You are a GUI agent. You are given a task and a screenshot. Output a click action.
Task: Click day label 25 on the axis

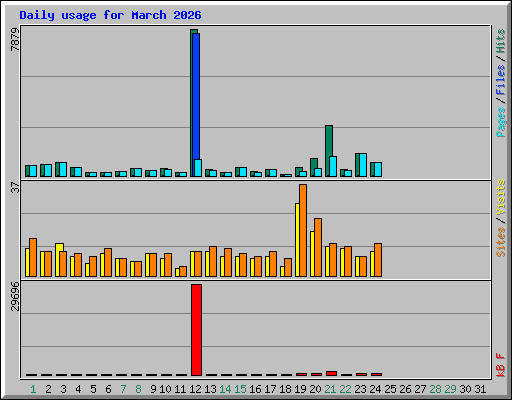pyautogui.click(x=390, y=389)
